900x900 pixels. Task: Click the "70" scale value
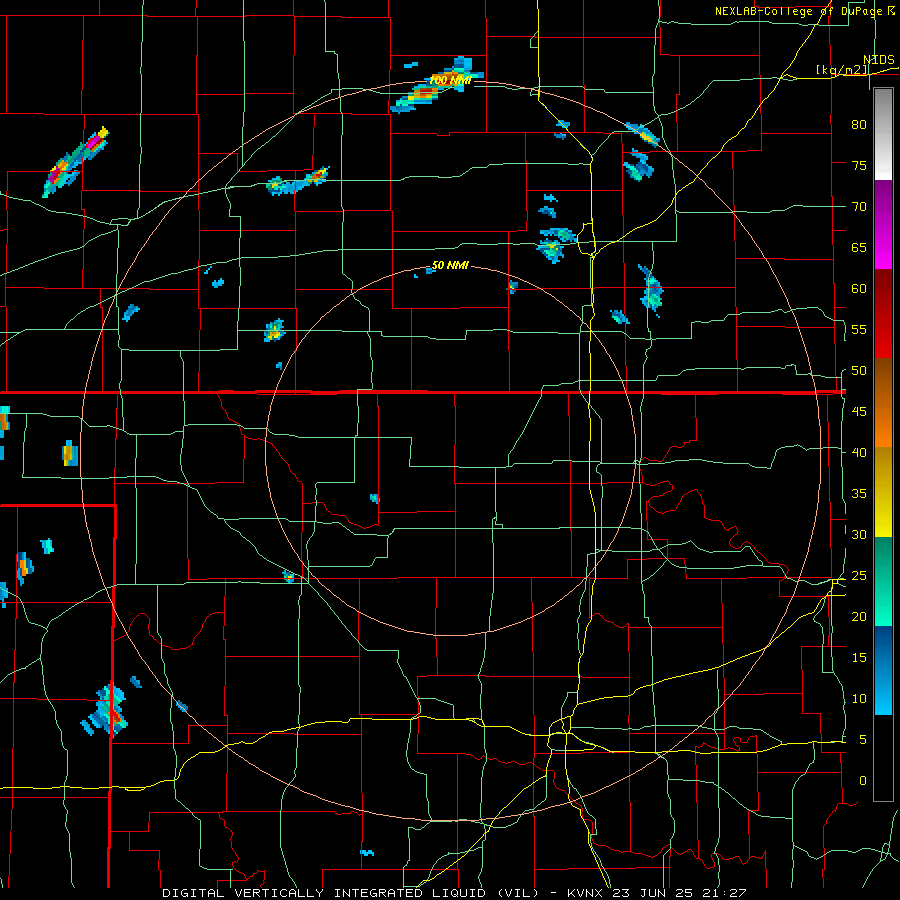point(859,207)
